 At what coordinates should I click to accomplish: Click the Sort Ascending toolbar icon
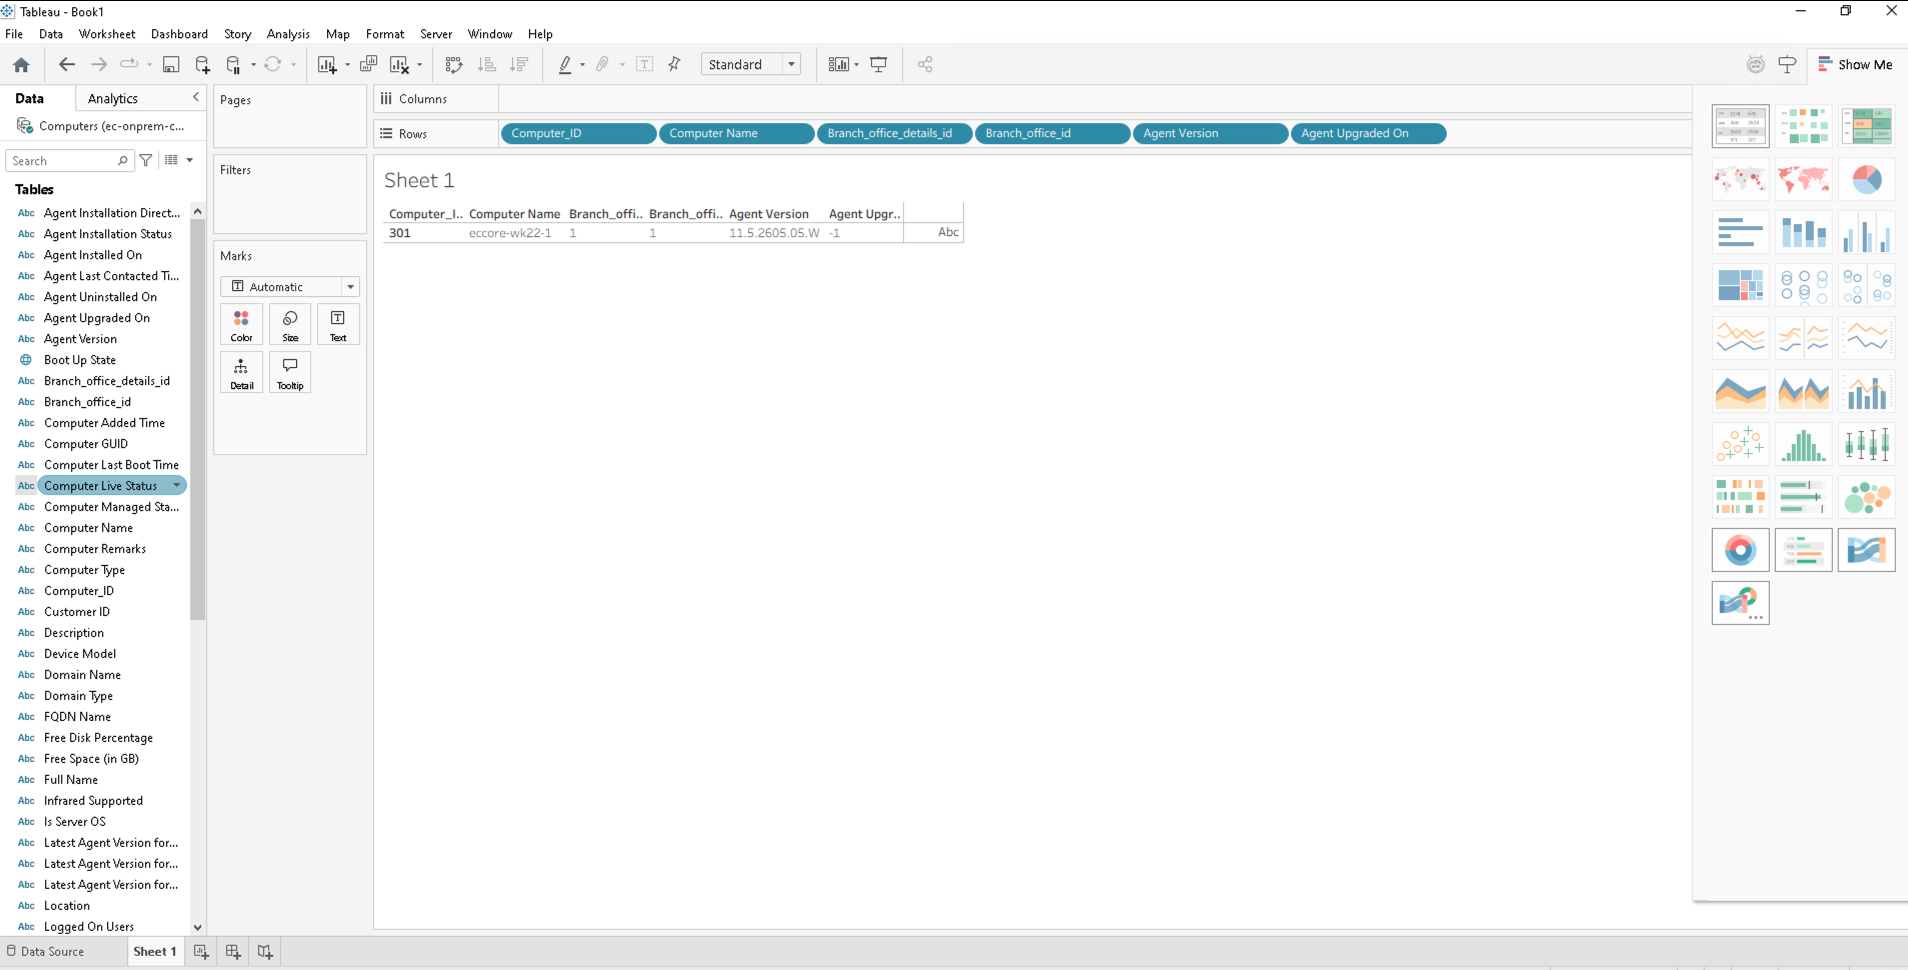[x=487, y=65]
